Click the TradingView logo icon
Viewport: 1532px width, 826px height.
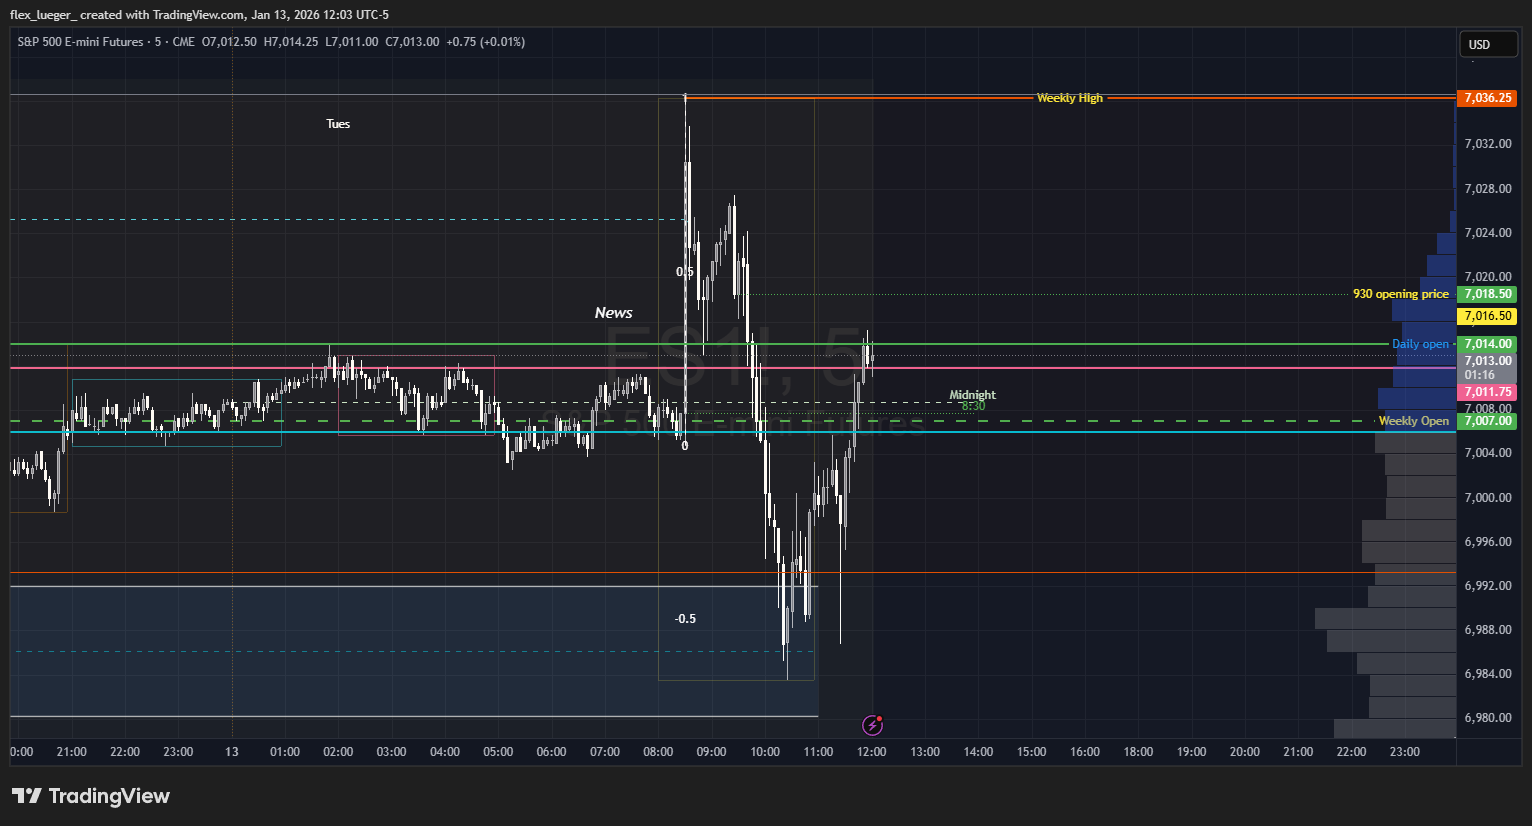pos(27,796)
